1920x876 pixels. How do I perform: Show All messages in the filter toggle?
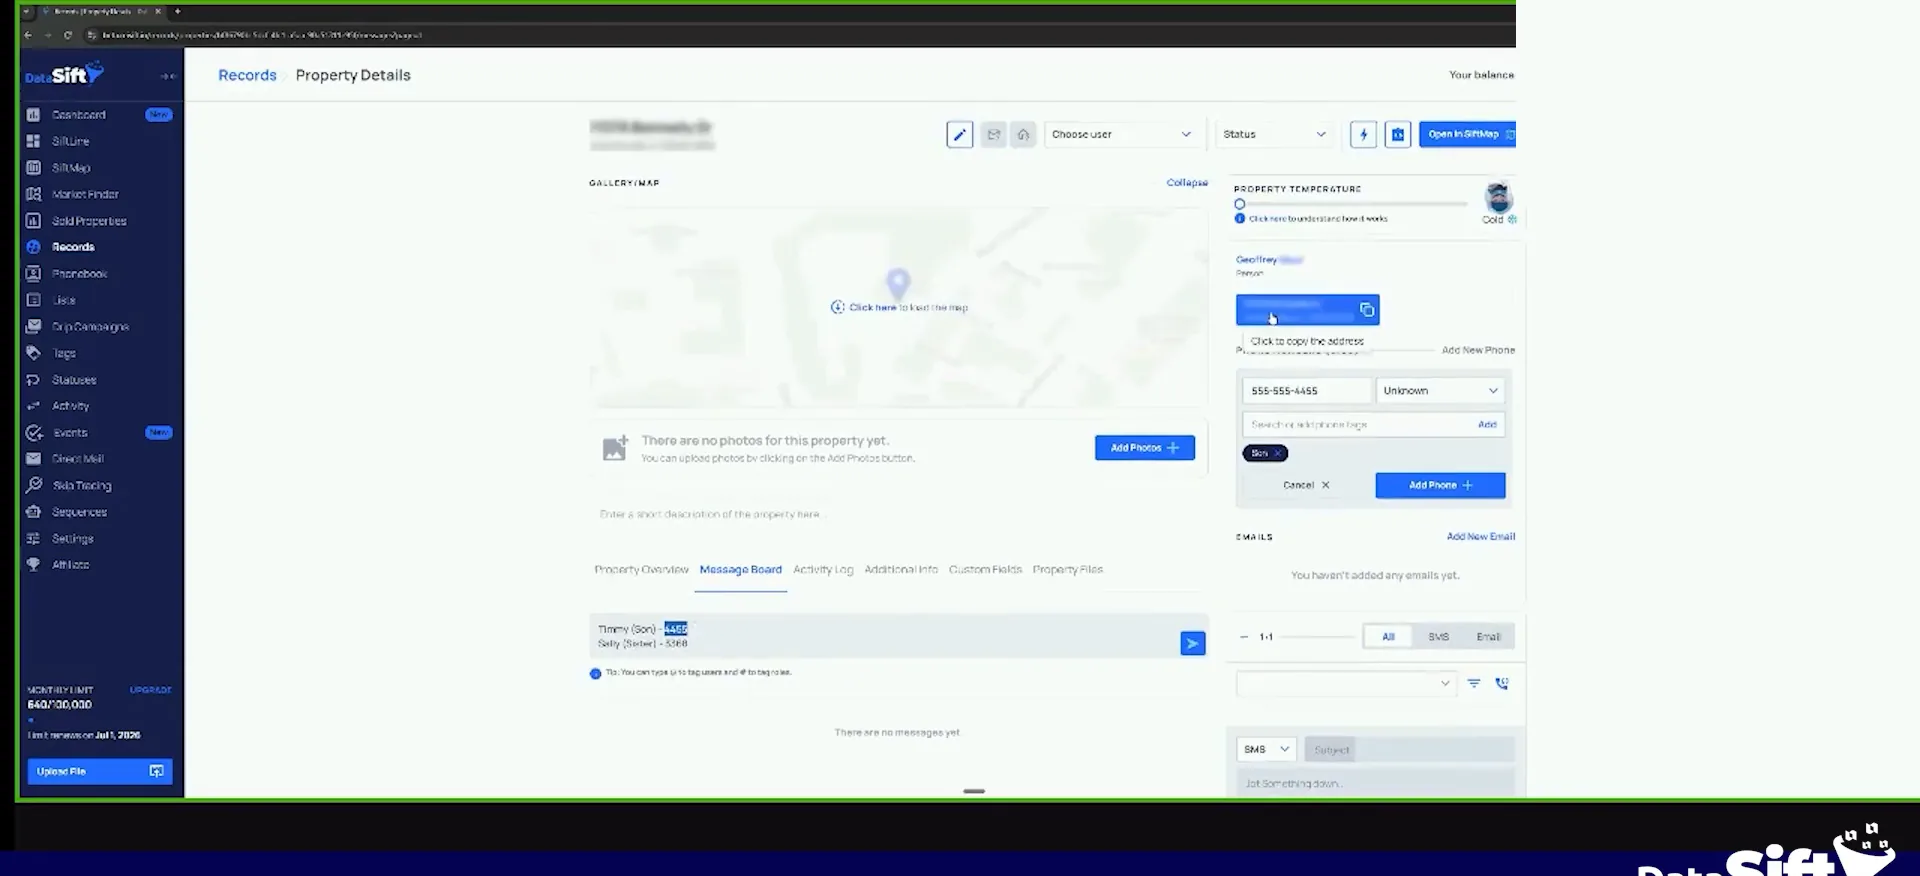click(x=1388, y=637)
